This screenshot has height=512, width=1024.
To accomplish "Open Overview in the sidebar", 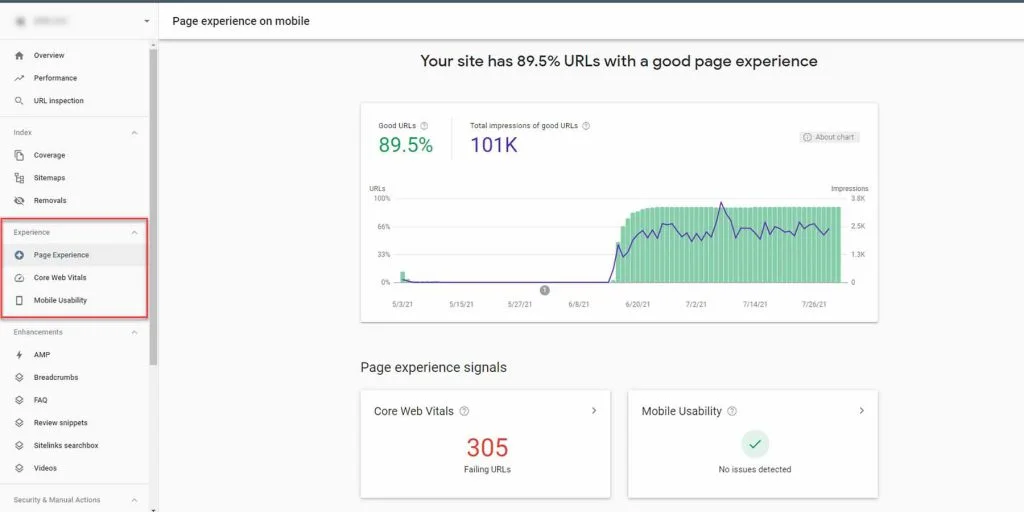I will [74, 56].
